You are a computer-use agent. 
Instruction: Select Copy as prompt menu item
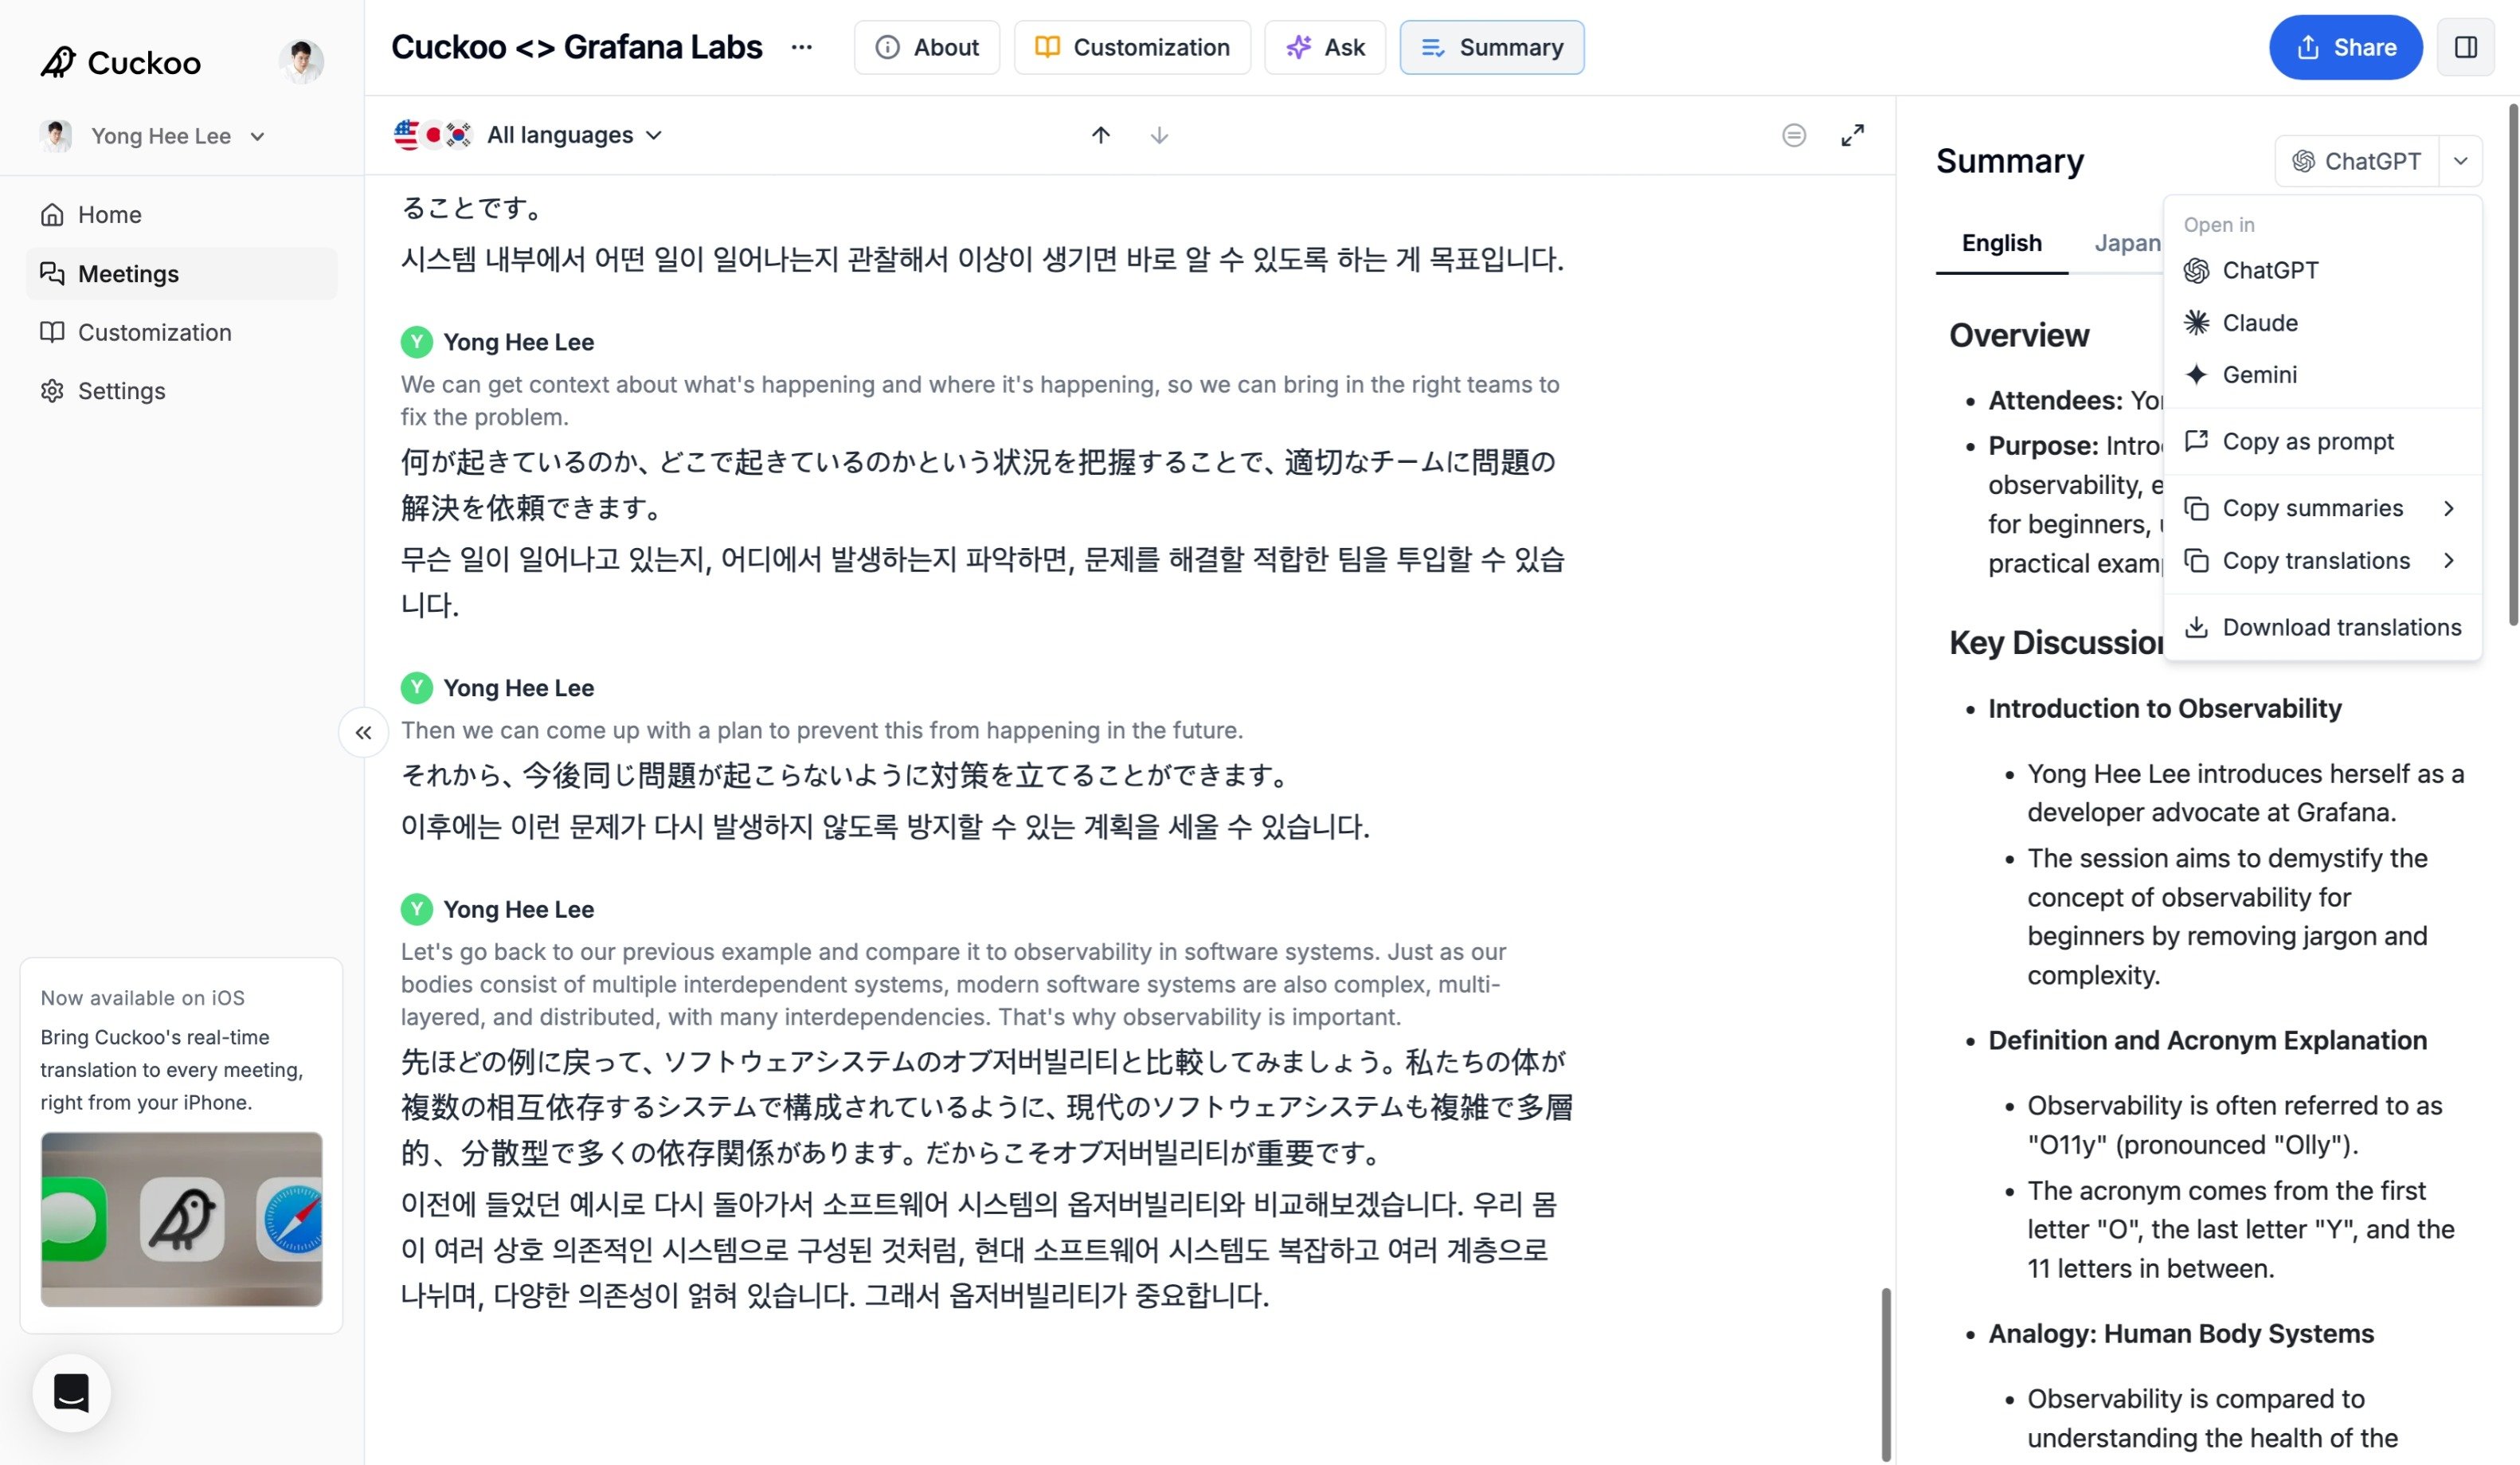point(2322,441)
